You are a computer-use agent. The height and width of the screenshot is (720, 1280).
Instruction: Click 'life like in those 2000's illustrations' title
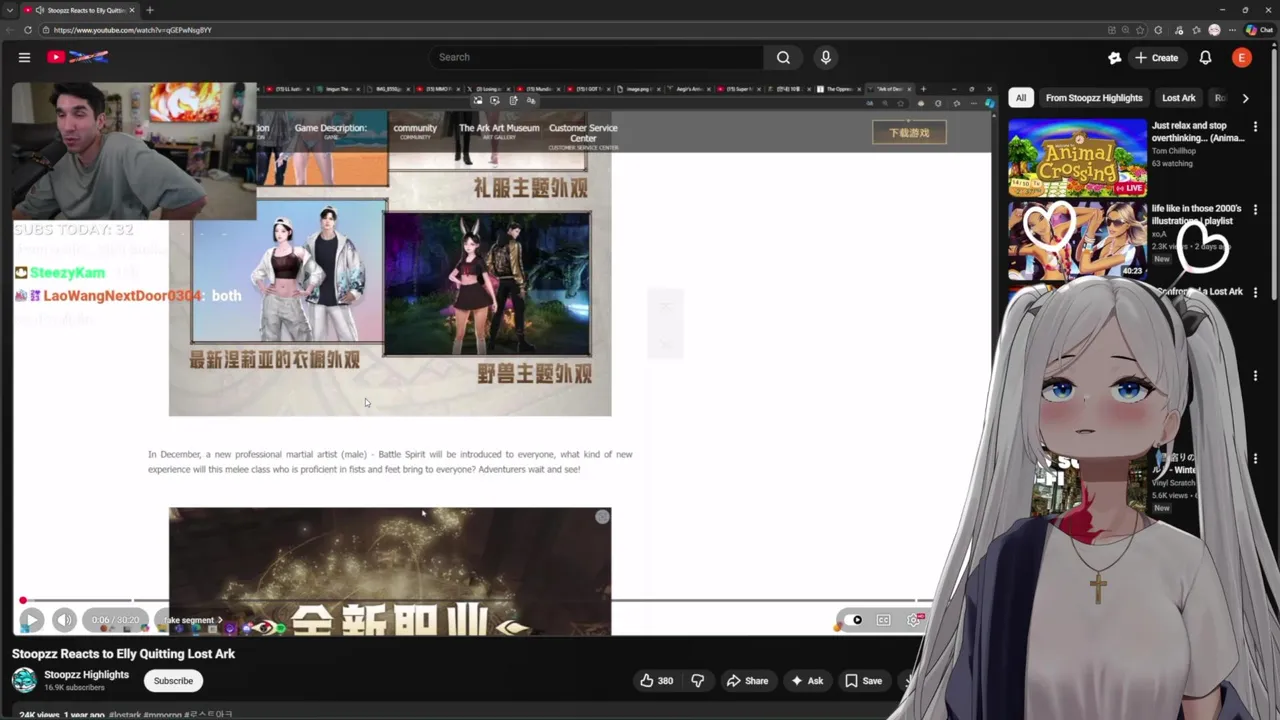click(1197, 215)
